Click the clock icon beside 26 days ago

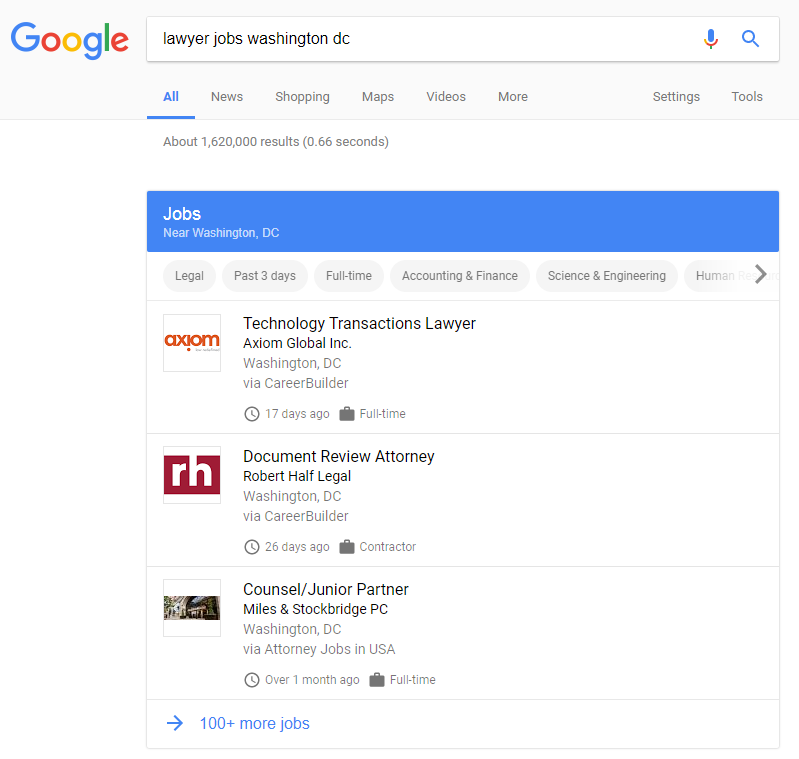click(x=252, y=547)
